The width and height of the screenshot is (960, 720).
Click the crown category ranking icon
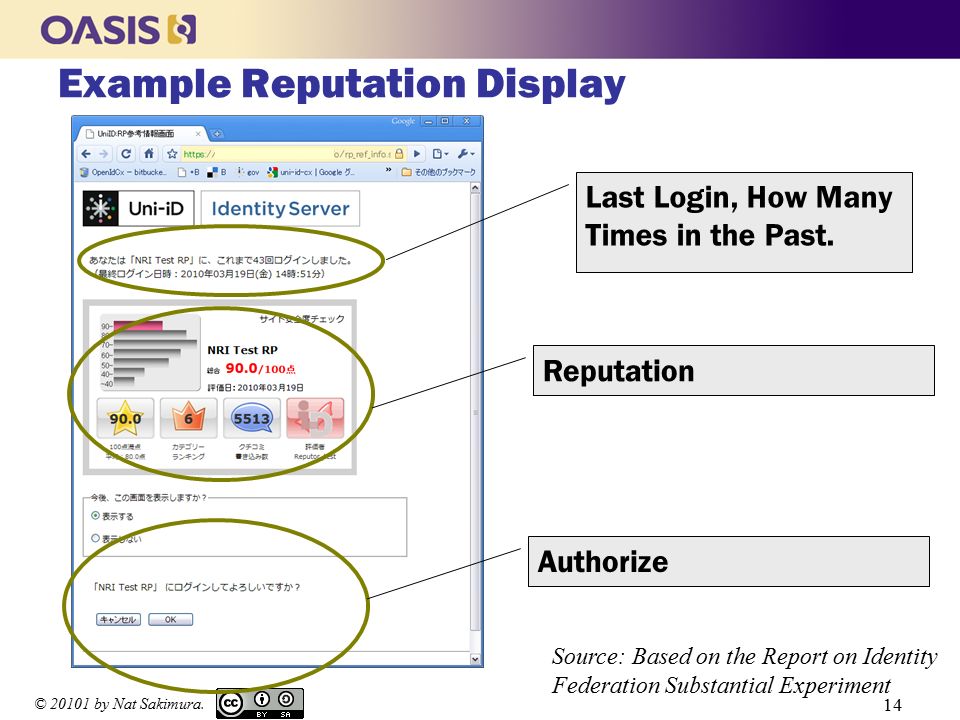[189, 418]
